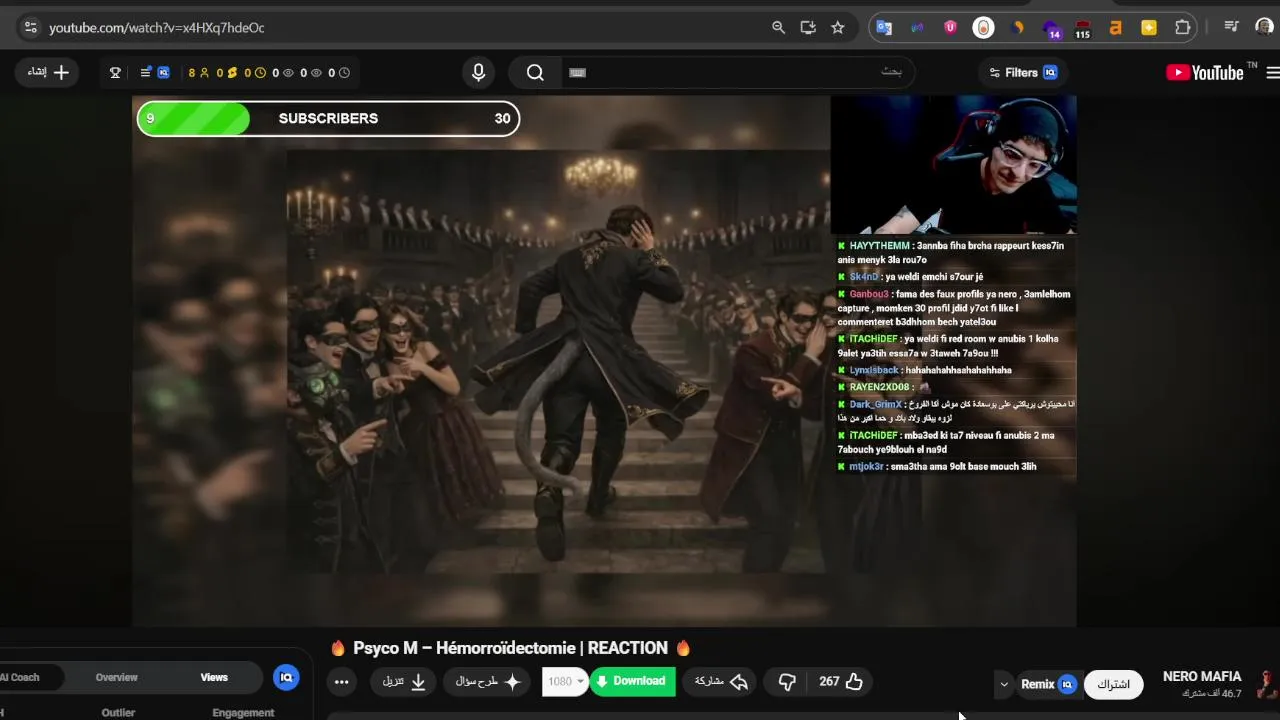This screenshot has height=720, width=1280.
Task: Go to the YouTube home via its logo
Action: (x=1204, y=73)
